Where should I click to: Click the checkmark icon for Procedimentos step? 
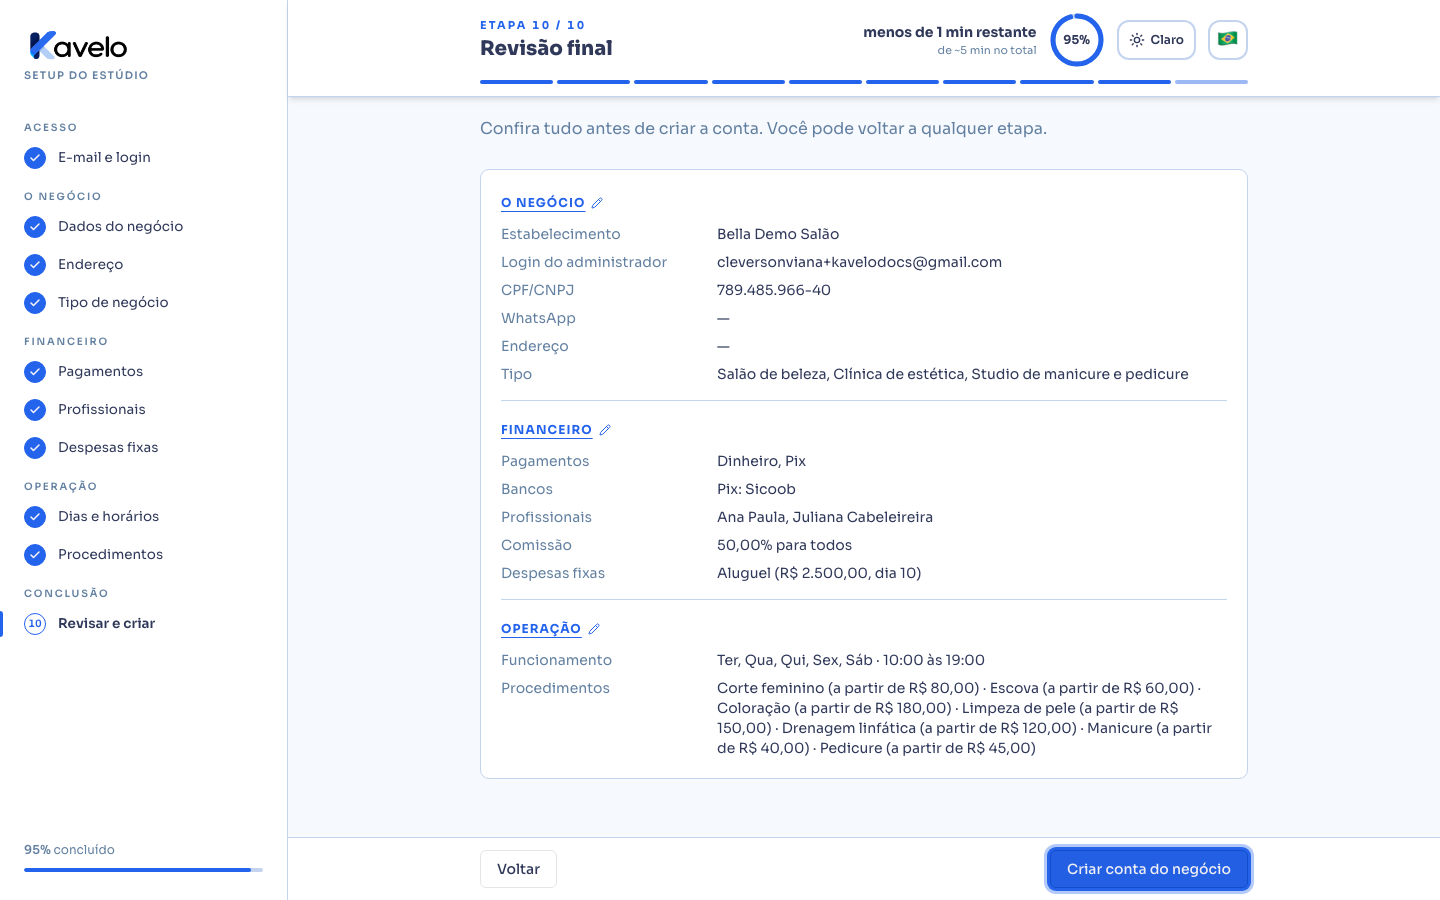(x=35, y=555)
